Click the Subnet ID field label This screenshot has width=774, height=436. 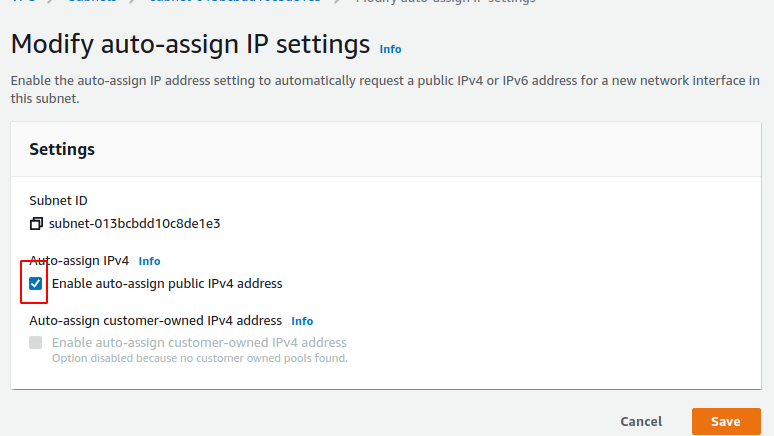pos(58,201)
